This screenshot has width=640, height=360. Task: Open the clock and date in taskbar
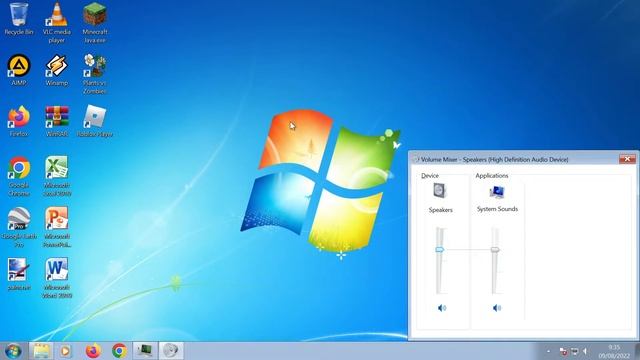[x=613, y=351]
